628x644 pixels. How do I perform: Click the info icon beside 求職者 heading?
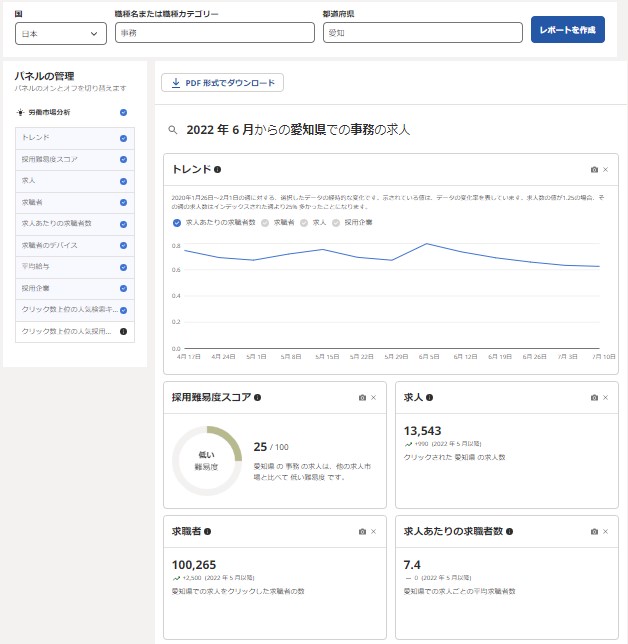(208, 532)
